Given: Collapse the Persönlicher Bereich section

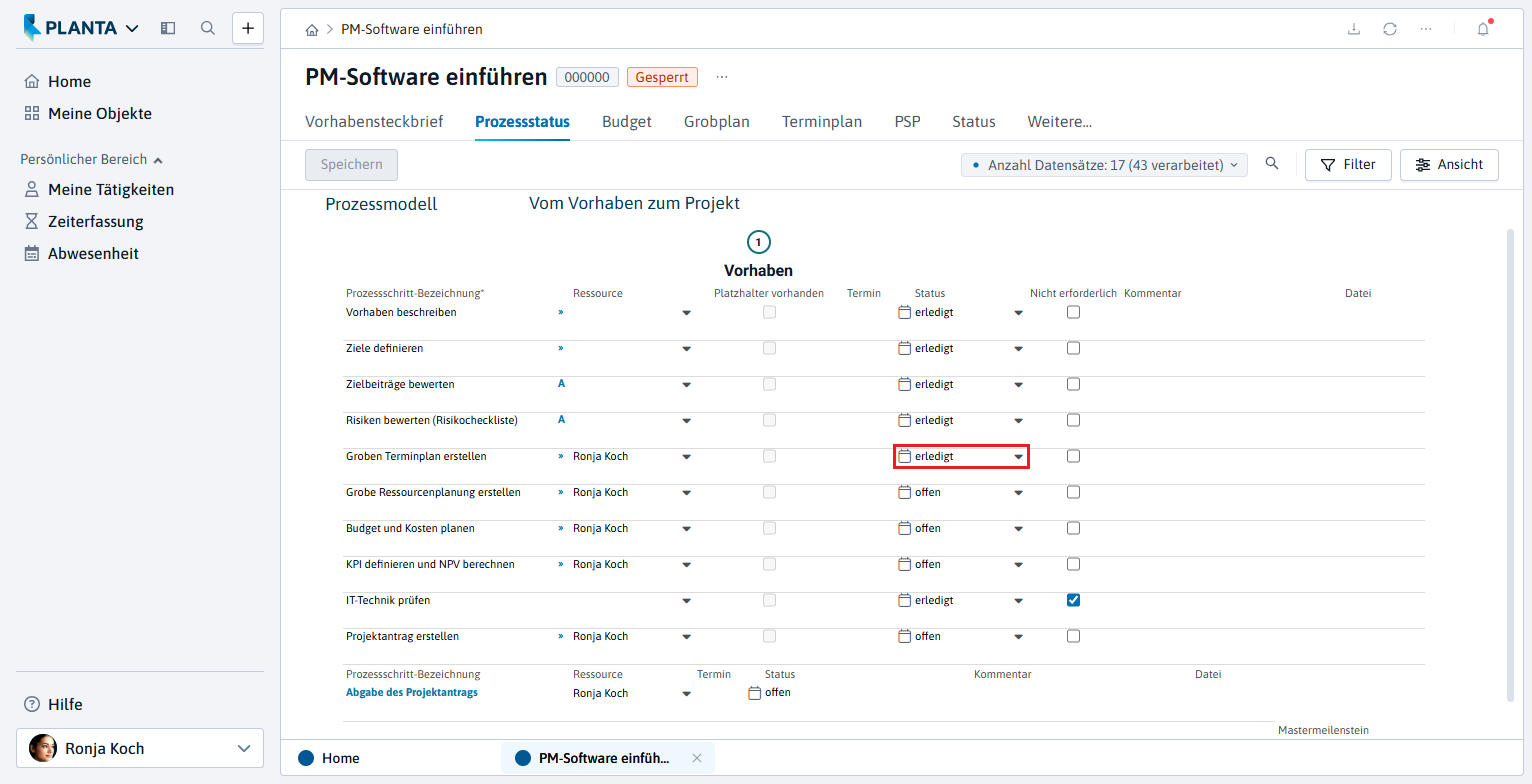Looking at the screenshot, I should [x=92, y=159].
